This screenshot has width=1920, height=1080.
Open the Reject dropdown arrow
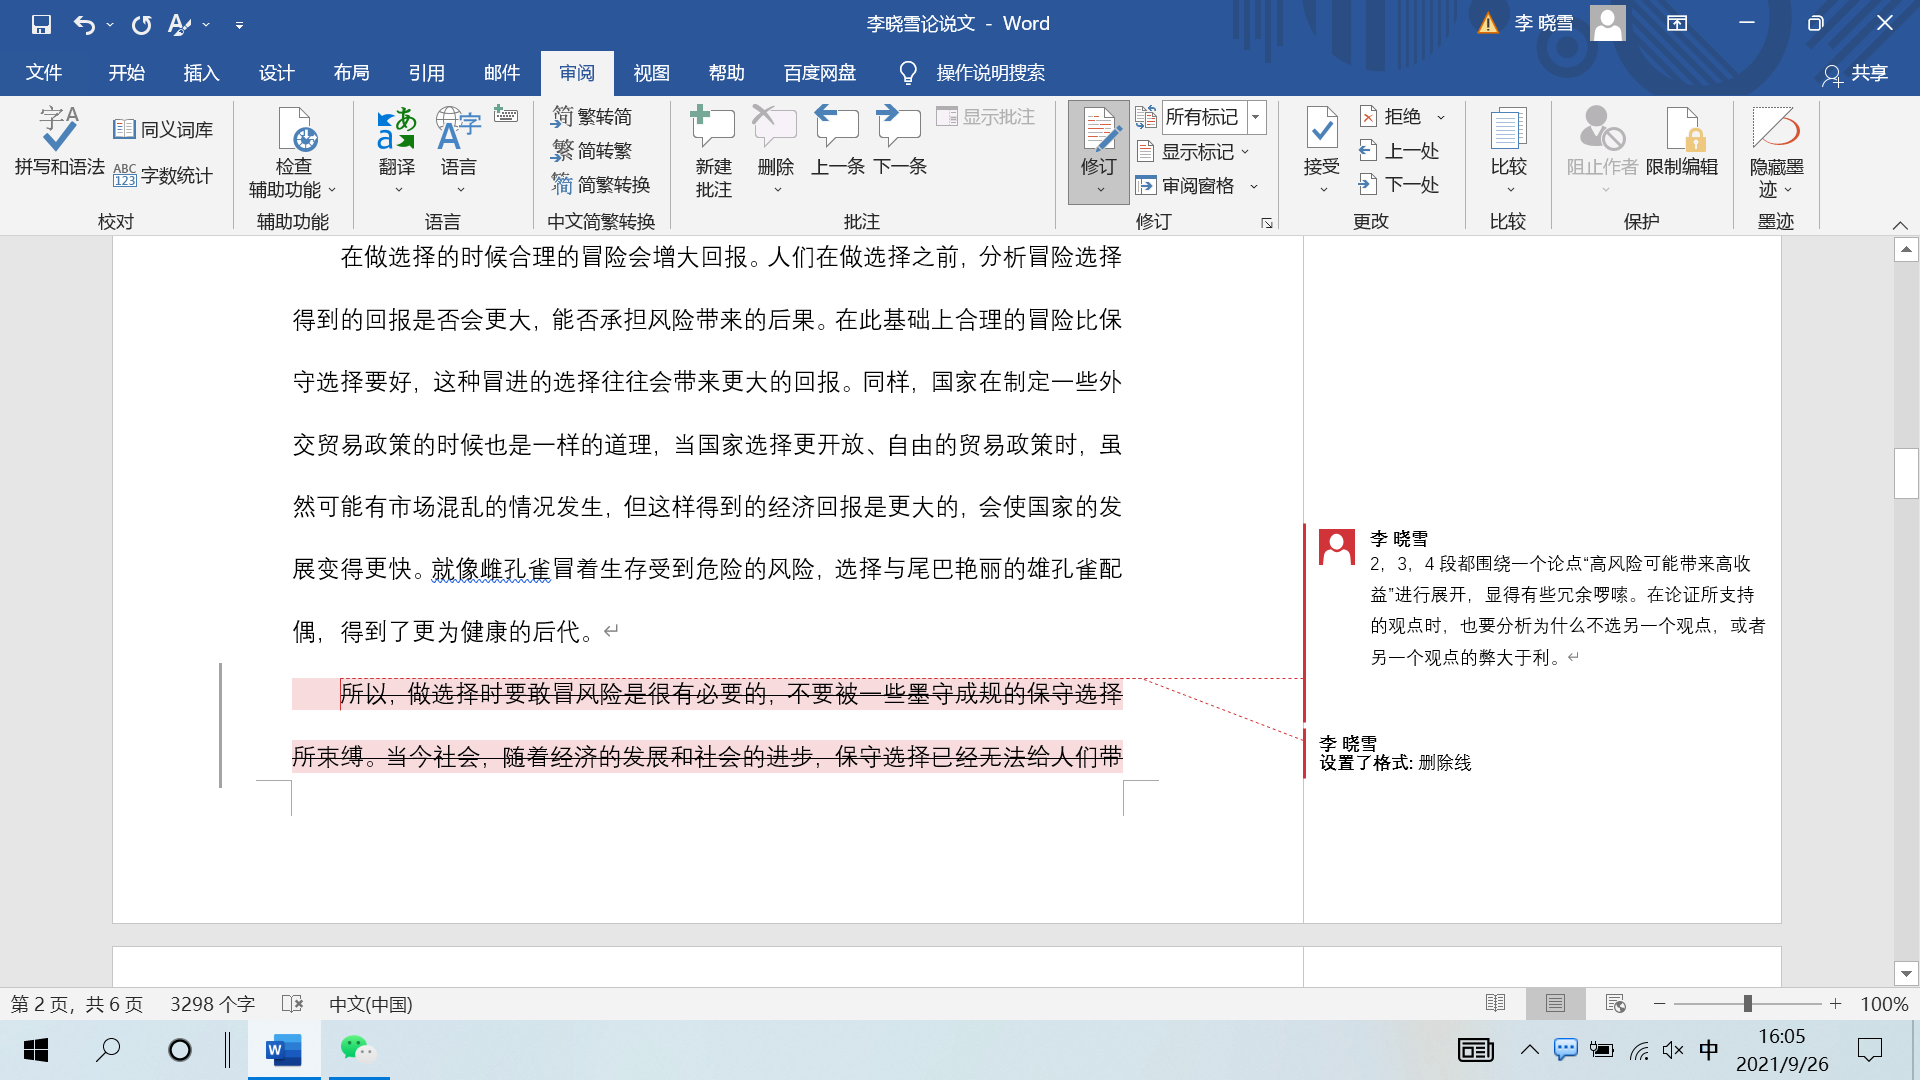point(1441,117)
